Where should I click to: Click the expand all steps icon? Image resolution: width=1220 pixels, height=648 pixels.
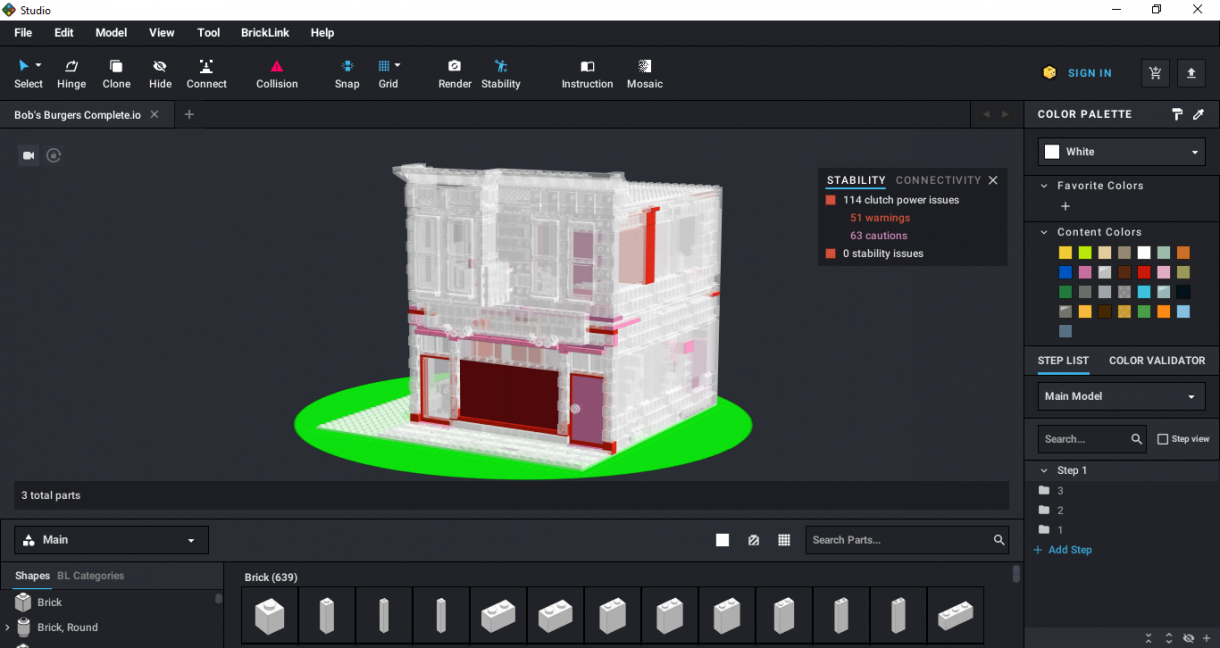coord(1169,638)
